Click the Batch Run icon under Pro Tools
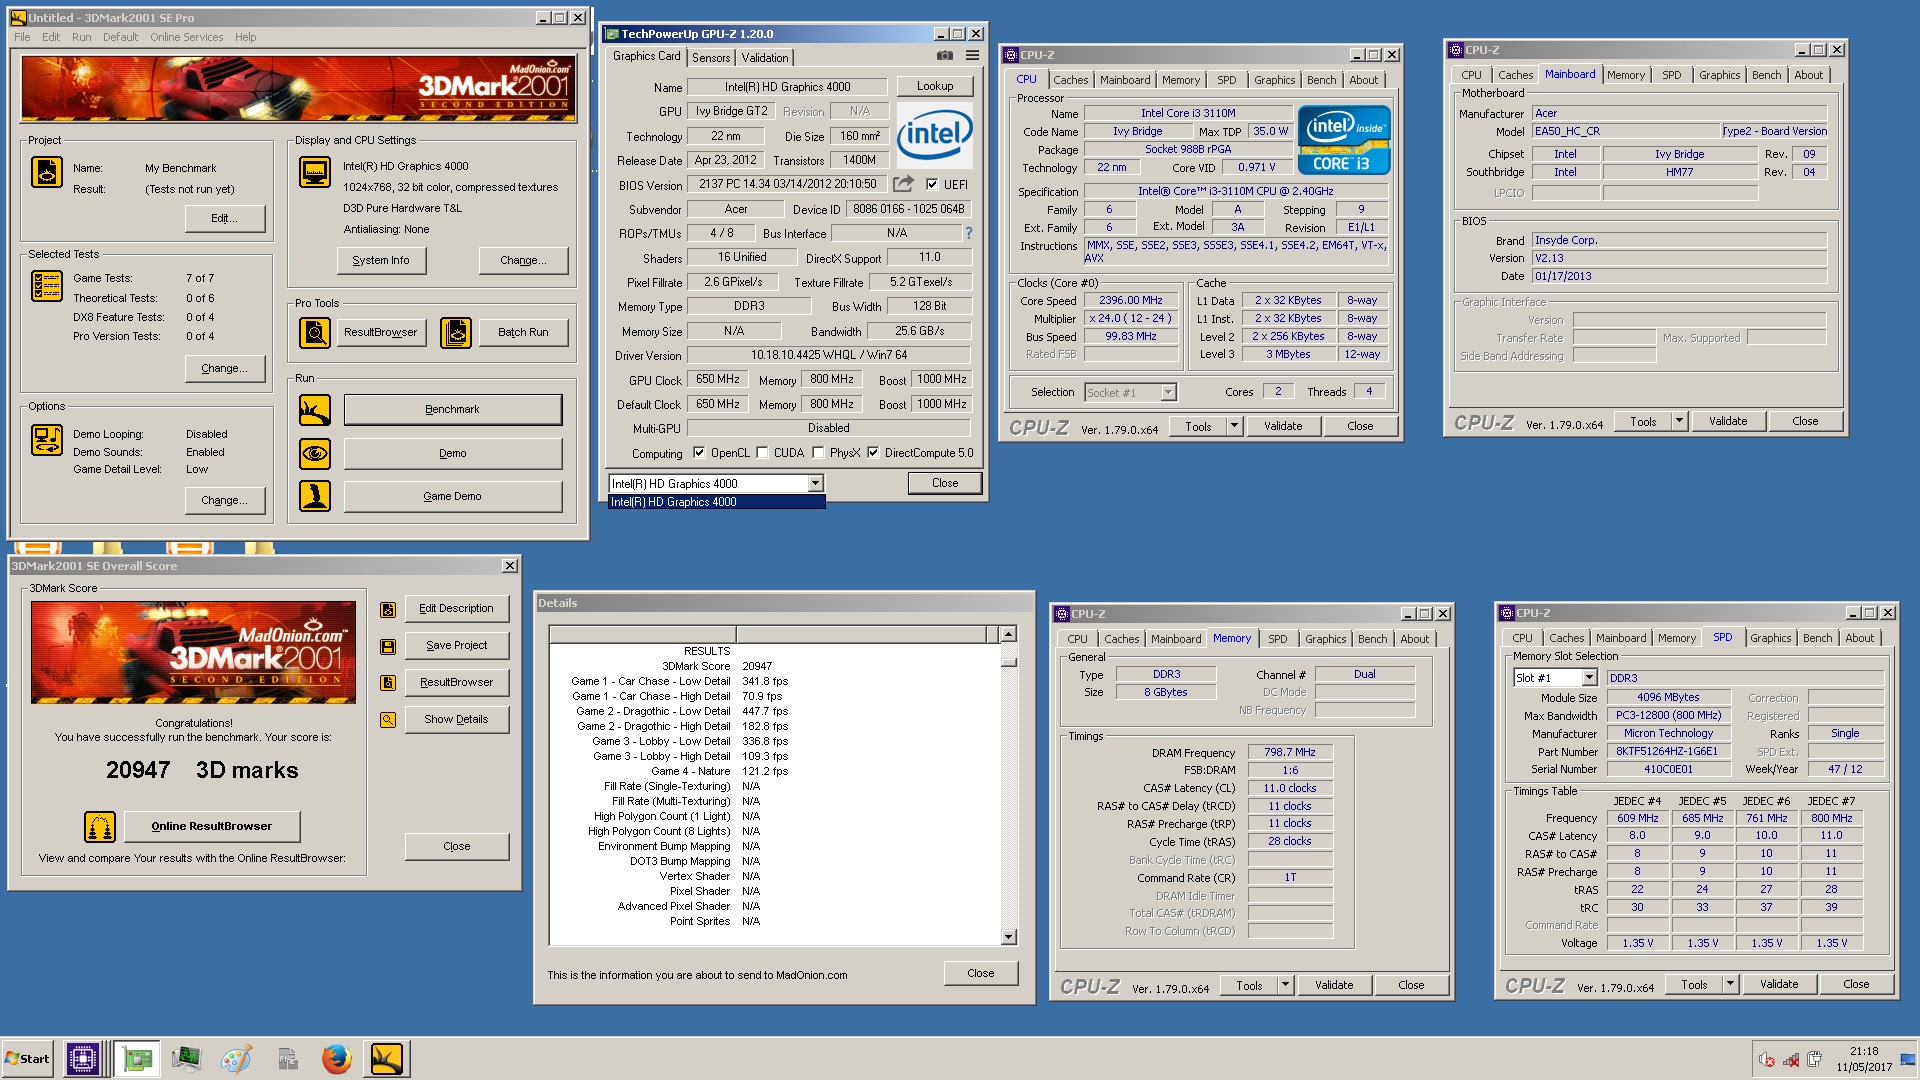 point(456,332)
